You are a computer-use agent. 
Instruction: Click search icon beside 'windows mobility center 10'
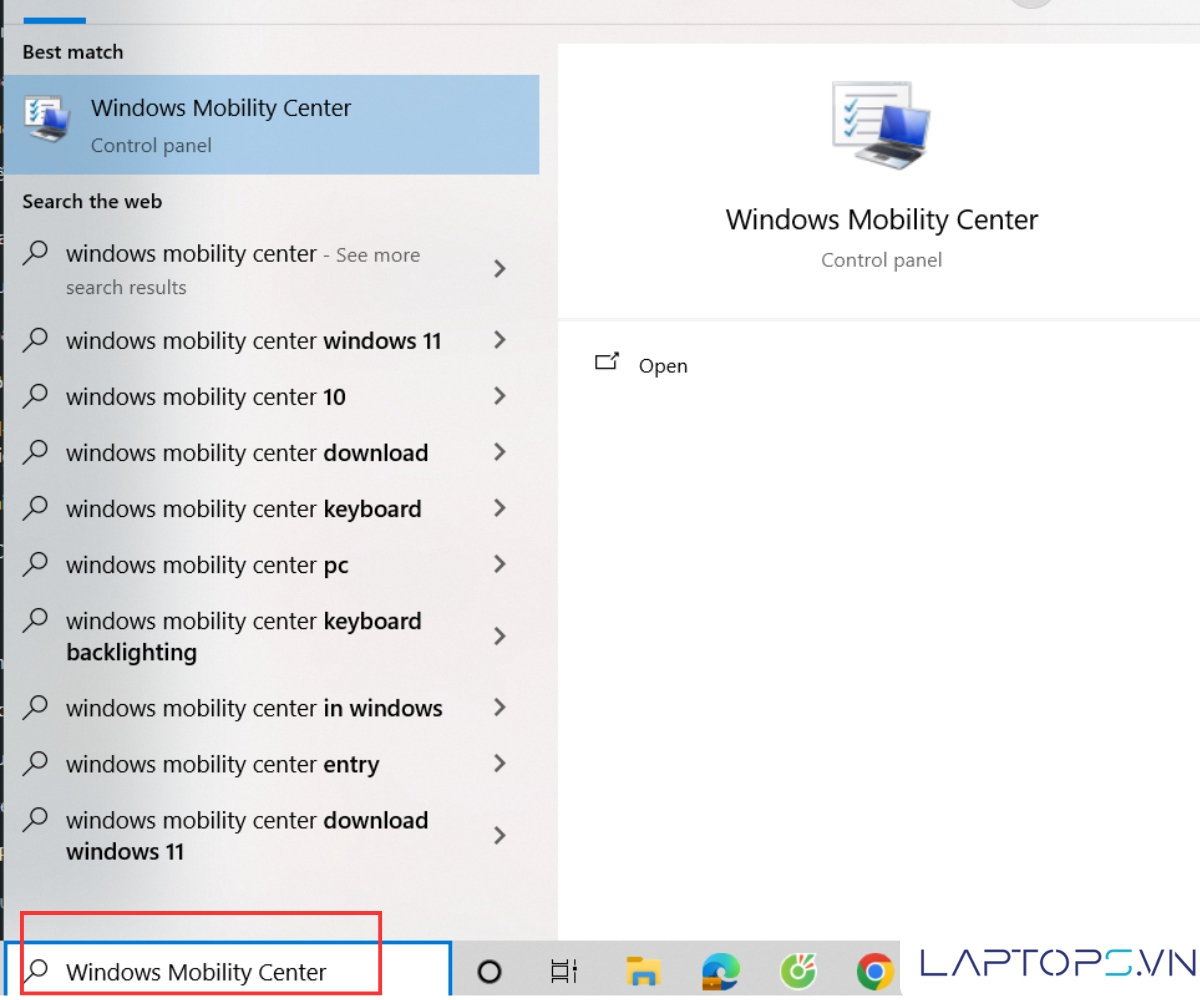(35, 395)
